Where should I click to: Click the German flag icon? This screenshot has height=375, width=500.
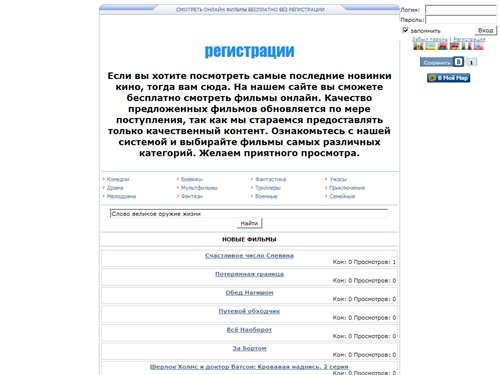(455, 46)
